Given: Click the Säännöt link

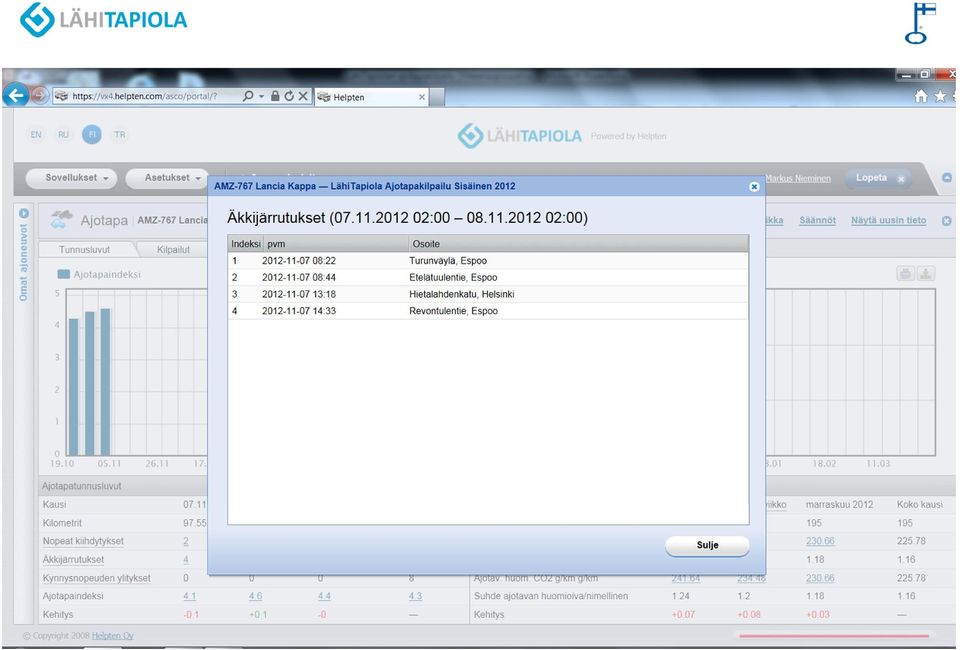Looking at the screenshot, I should pyautogui.click(x=817, y=220).
